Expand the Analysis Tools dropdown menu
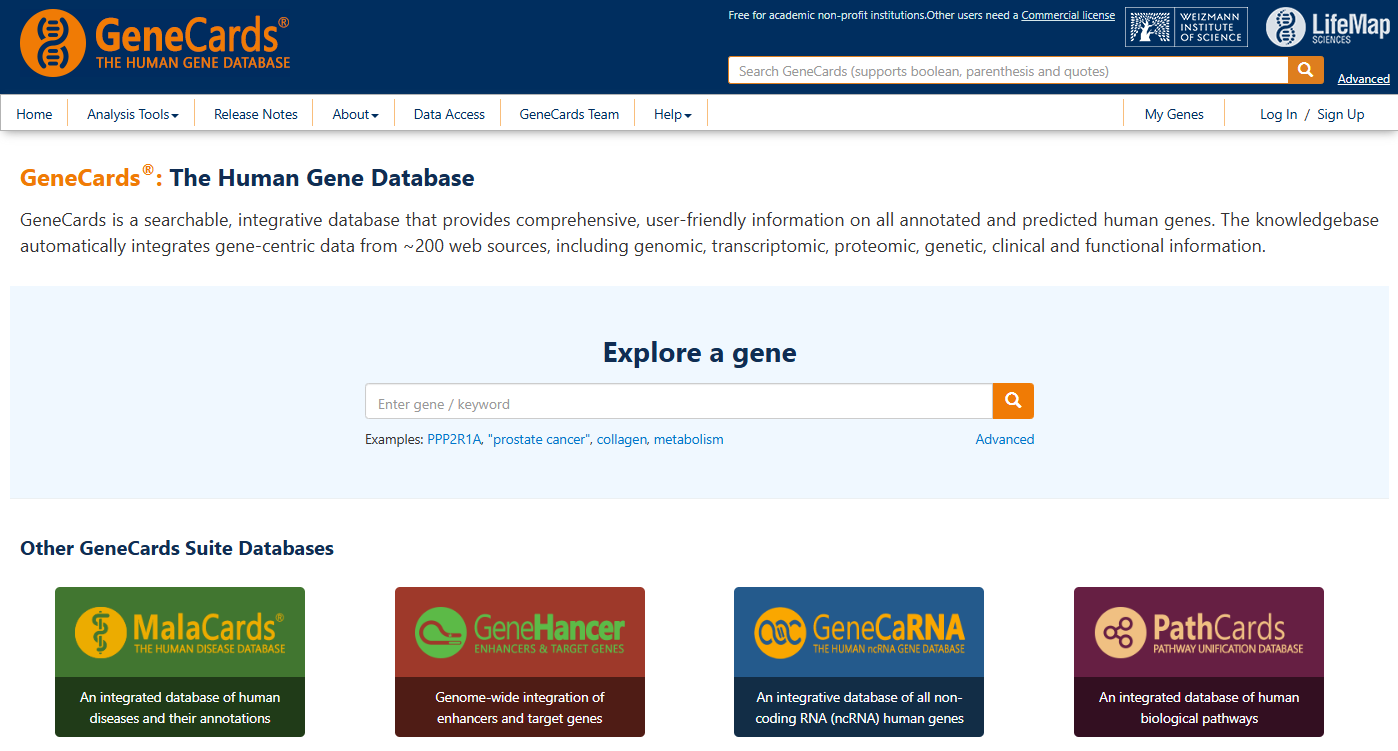This screenshot has width=1398, height=751. (132, 114)
